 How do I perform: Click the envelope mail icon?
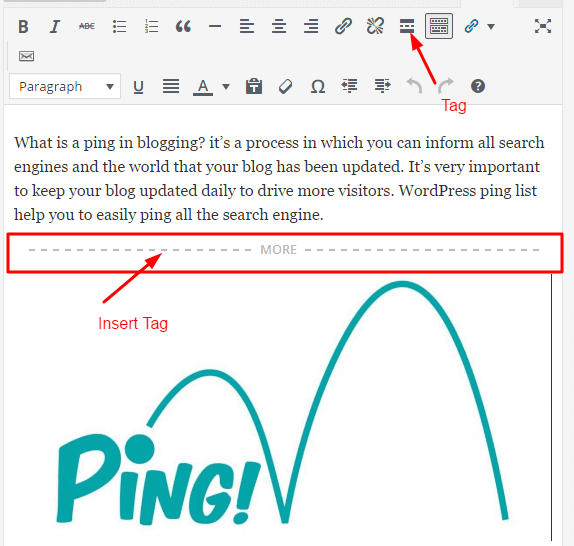pos(26,56)
